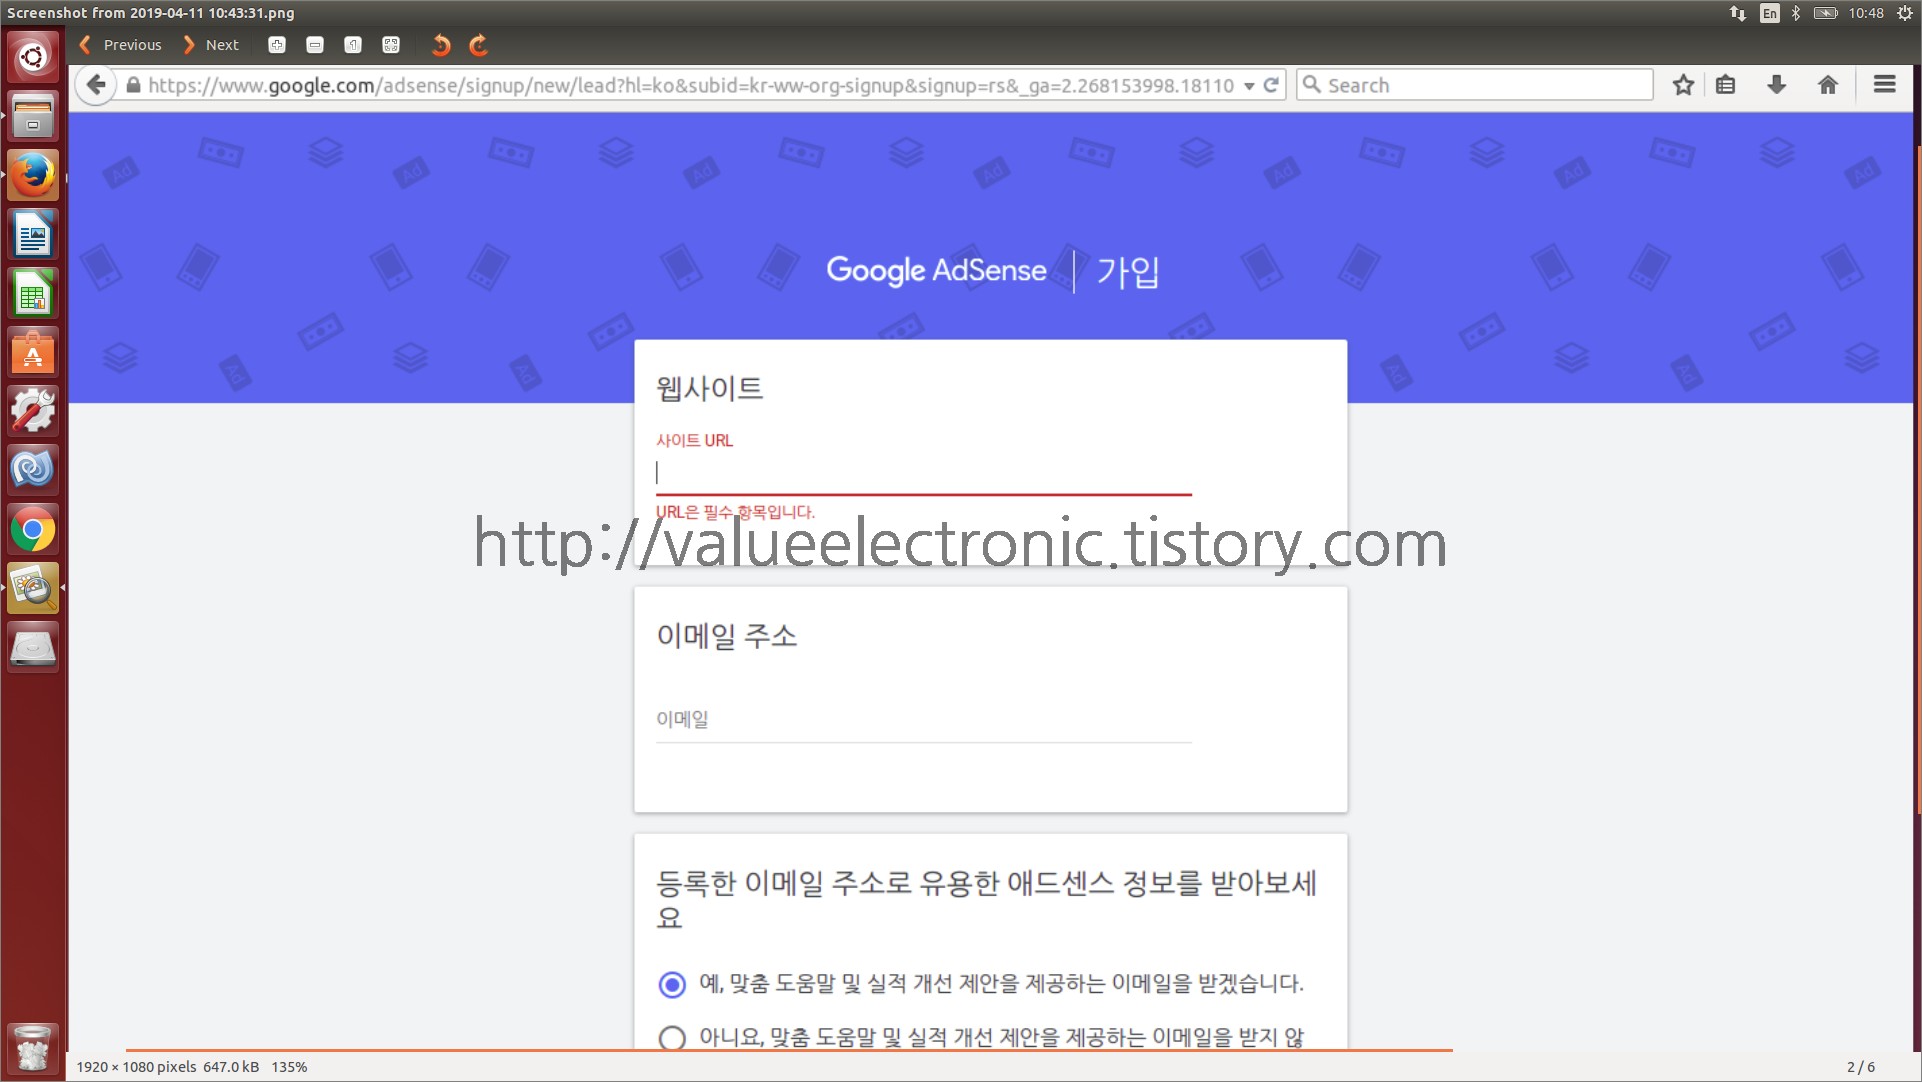1922x1082 pixels.
Task: Set image to normal size icon
Action: point(353,45)
